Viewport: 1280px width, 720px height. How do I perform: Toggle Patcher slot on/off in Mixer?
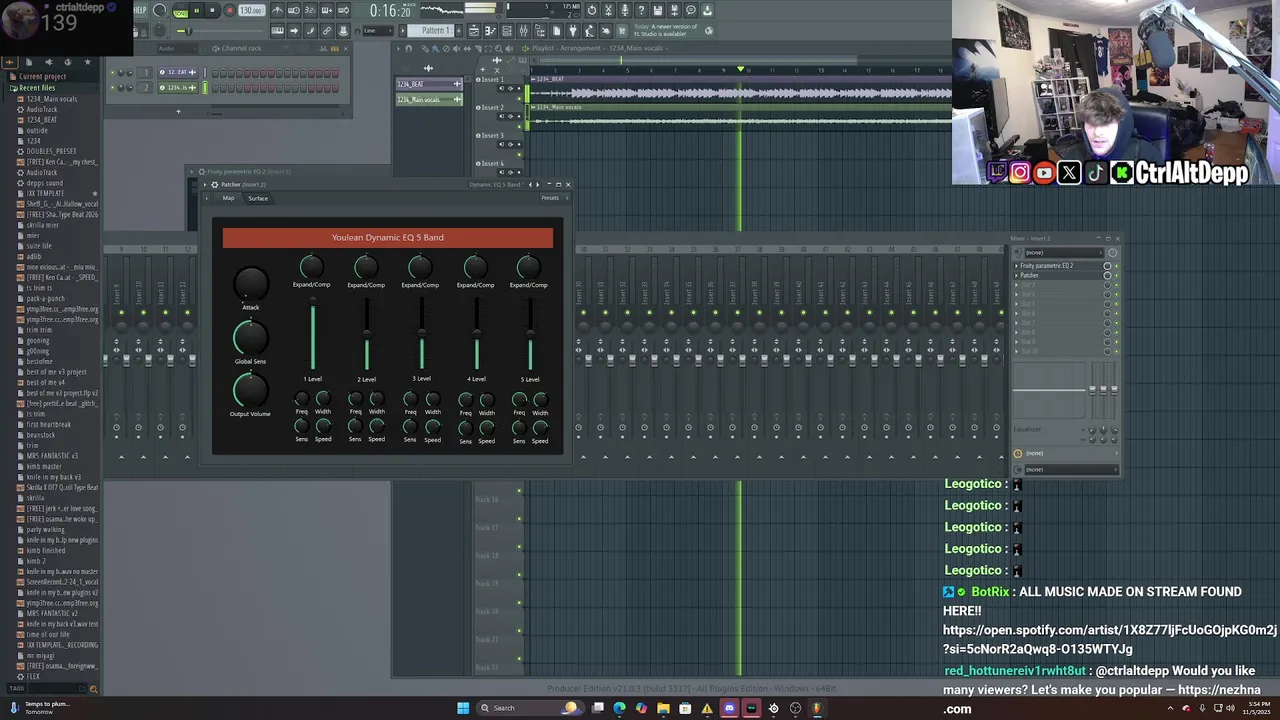1116,275
